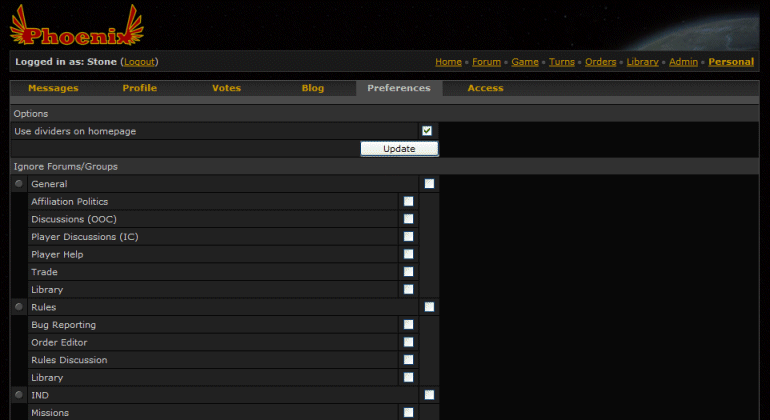The width and height of the screenshot is (770, 420).
Task: Tick the Player Help ignore checkbox
Action: tap(408, 254)
